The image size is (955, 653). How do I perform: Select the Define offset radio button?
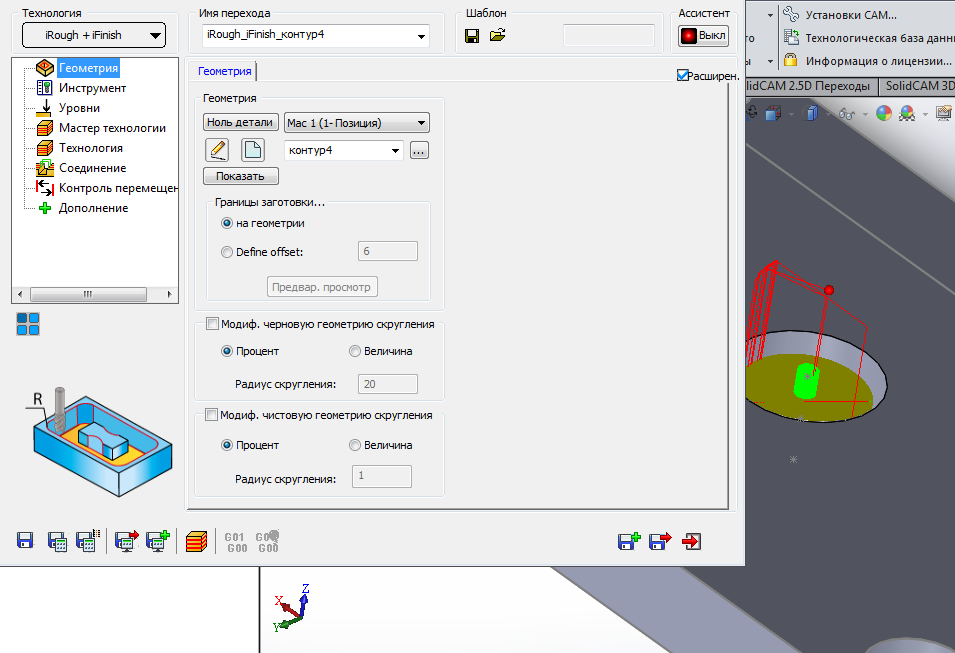[x=227, y=252]
